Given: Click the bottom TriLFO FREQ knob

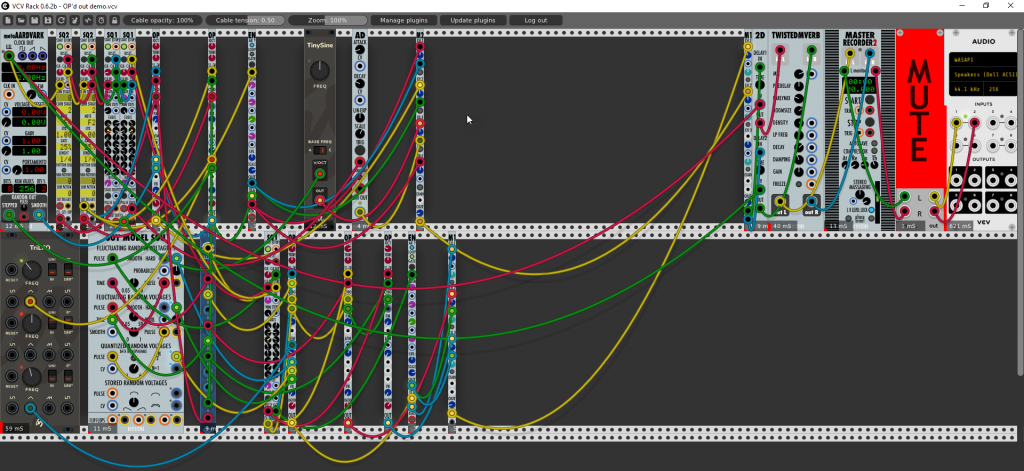Looking at the screenshot, I should tap(31, 377).
